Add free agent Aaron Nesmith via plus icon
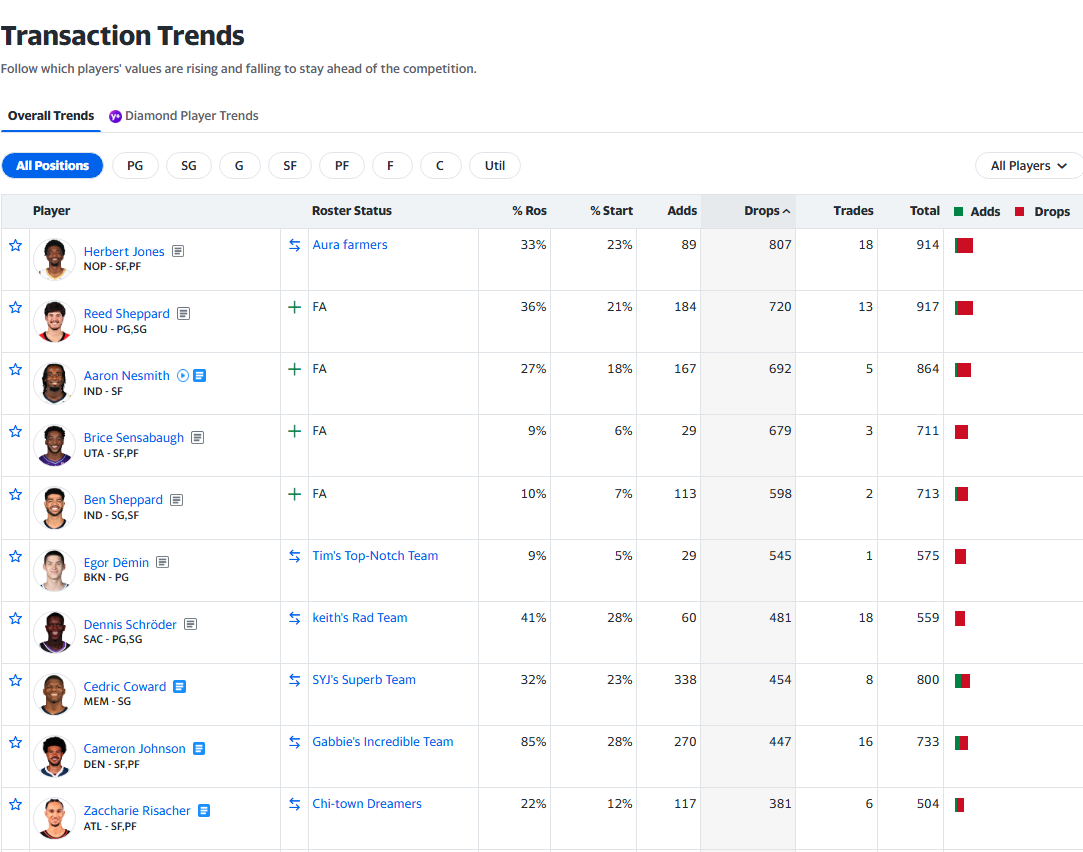Viewport: 1083px width, 852px height. (294, 370)
